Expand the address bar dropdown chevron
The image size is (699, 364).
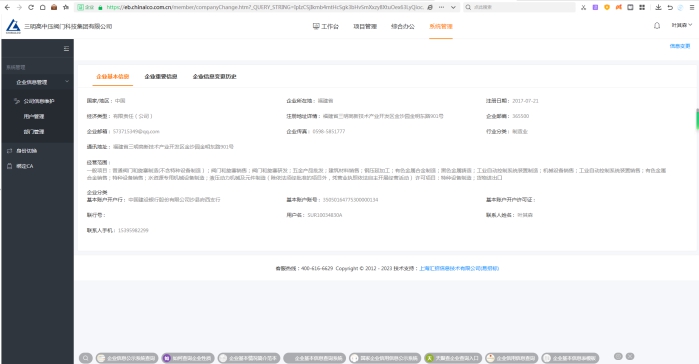(453, 7)
